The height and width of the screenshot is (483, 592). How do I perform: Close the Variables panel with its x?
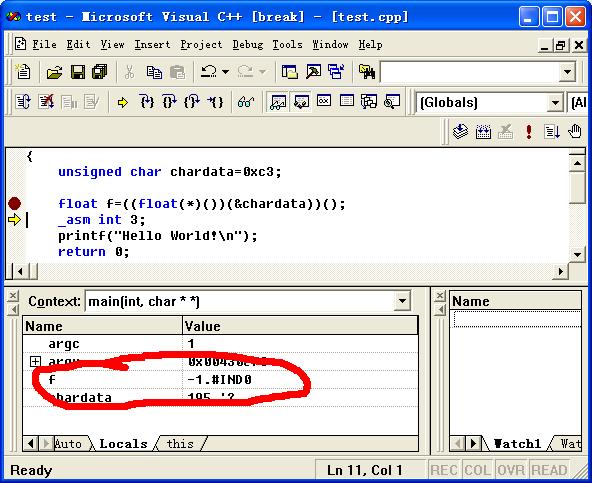click(12, 295)
